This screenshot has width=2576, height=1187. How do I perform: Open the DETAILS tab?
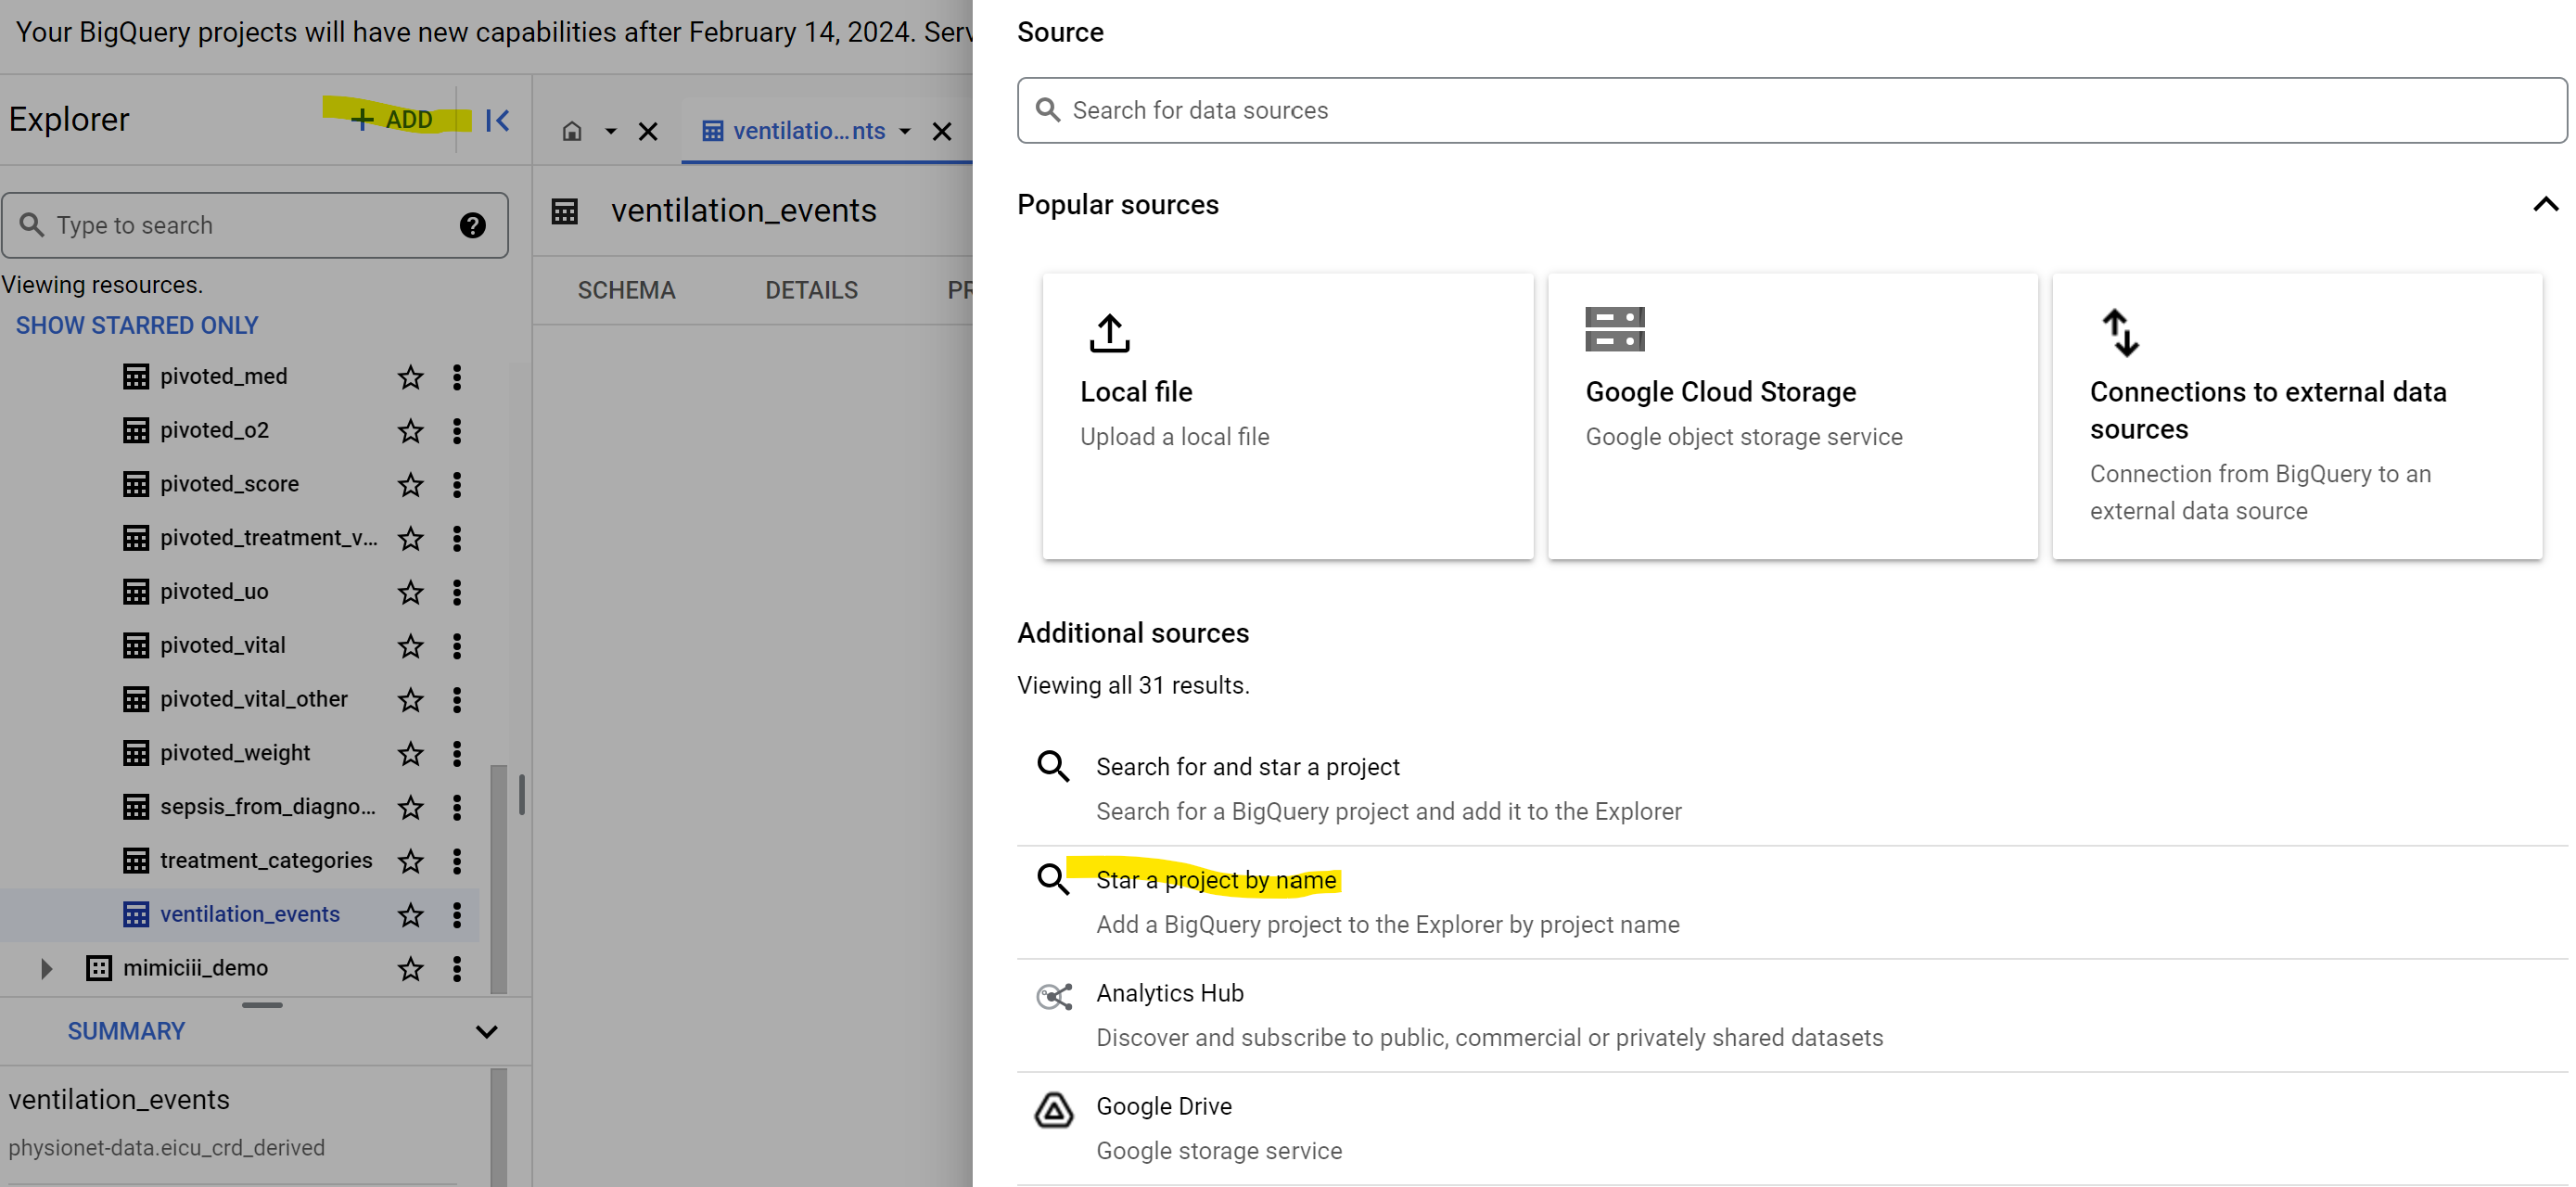coord(812,290)
